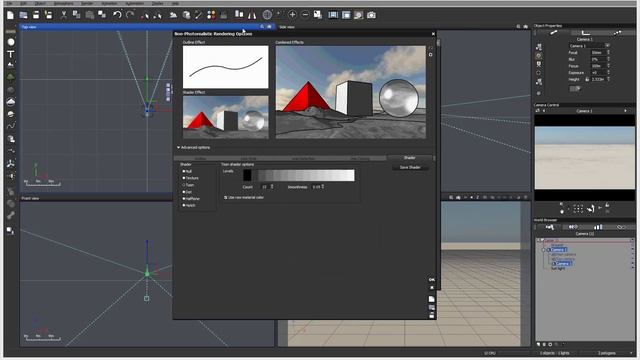Screen dimensions: 640x360
Task: Select the terrain mountain tool in left toolbar
Action: (x=11, y=65)
